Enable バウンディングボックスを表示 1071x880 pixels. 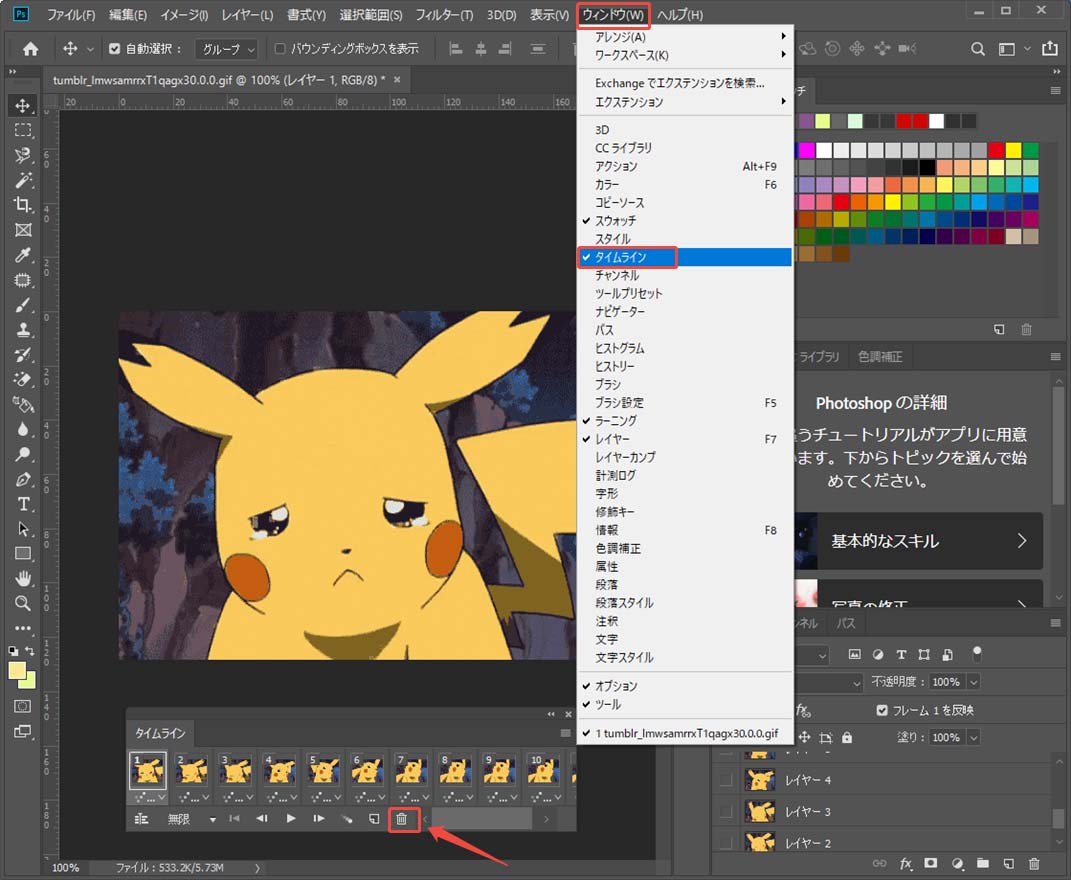click(x=279, y=48)
